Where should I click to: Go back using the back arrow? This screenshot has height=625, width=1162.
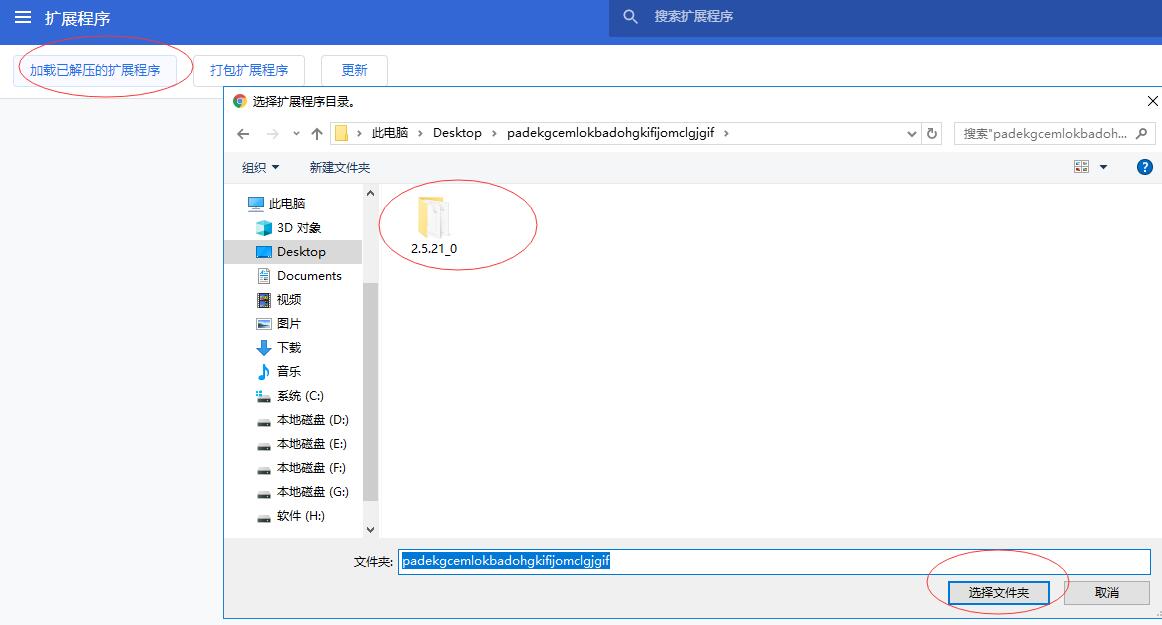click(x=243, y=134)
